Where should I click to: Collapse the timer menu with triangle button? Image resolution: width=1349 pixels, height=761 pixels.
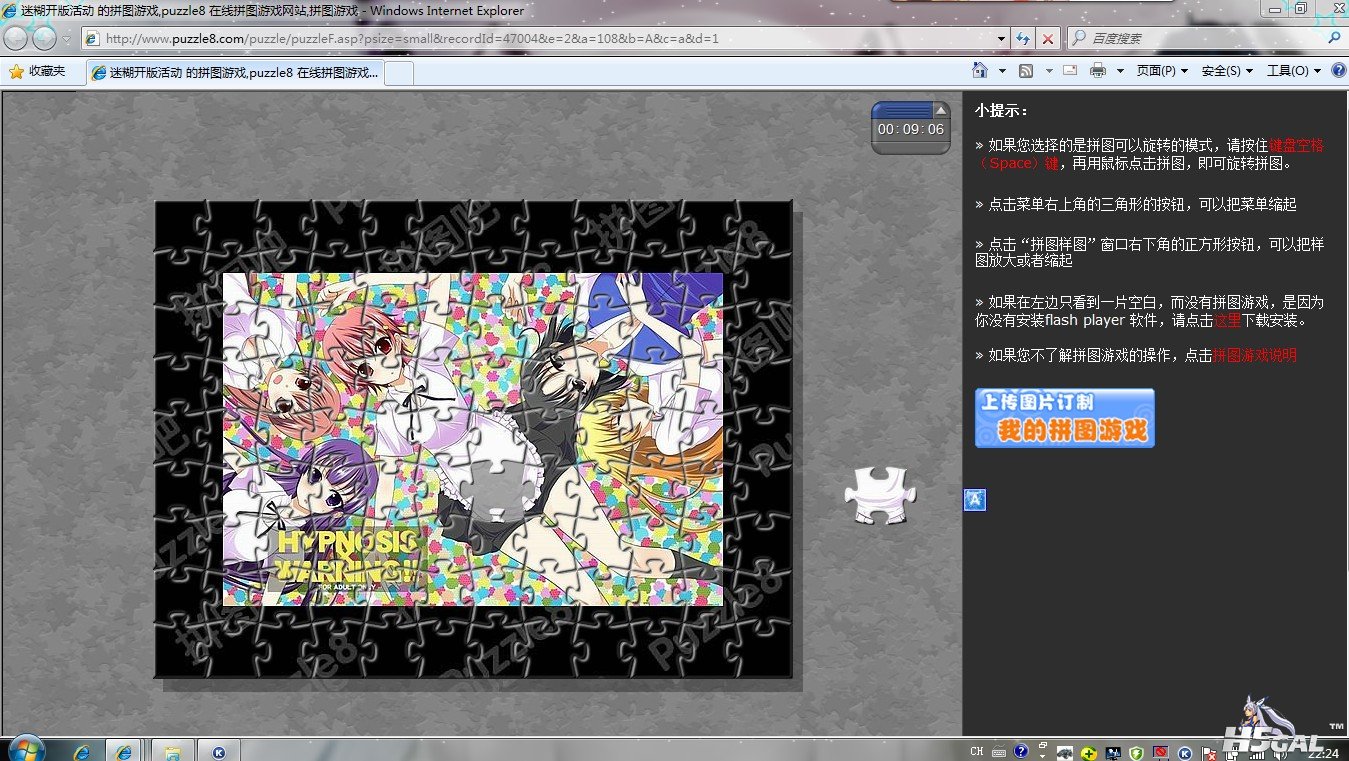tap(940, 109)
